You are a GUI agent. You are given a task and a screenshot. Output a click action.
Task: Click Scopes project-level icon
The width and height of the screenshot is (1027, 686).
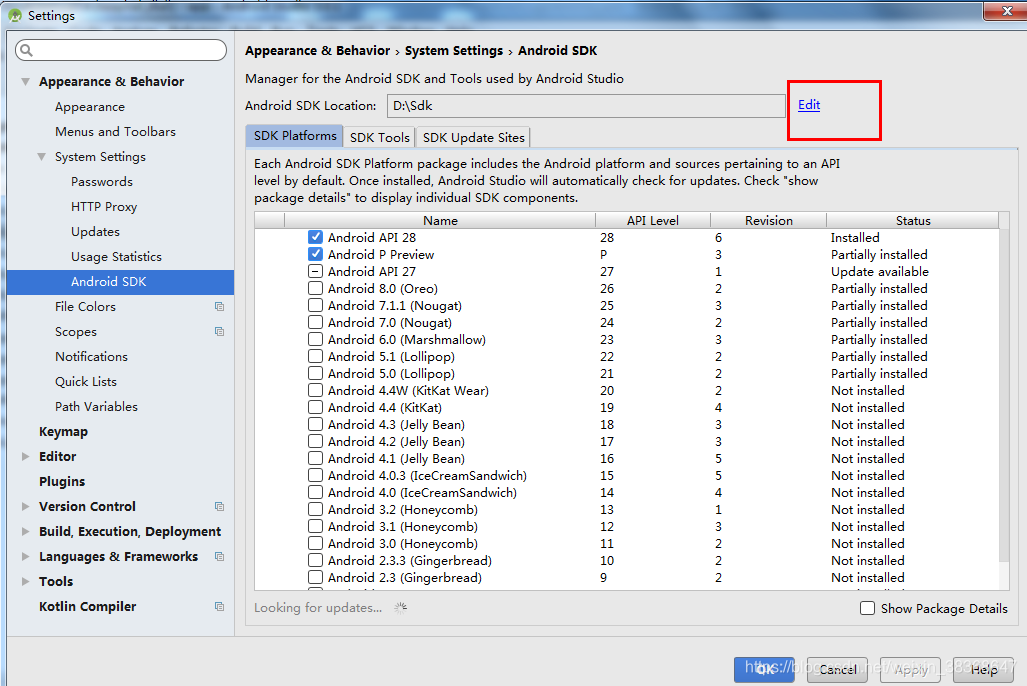[219, 332]
